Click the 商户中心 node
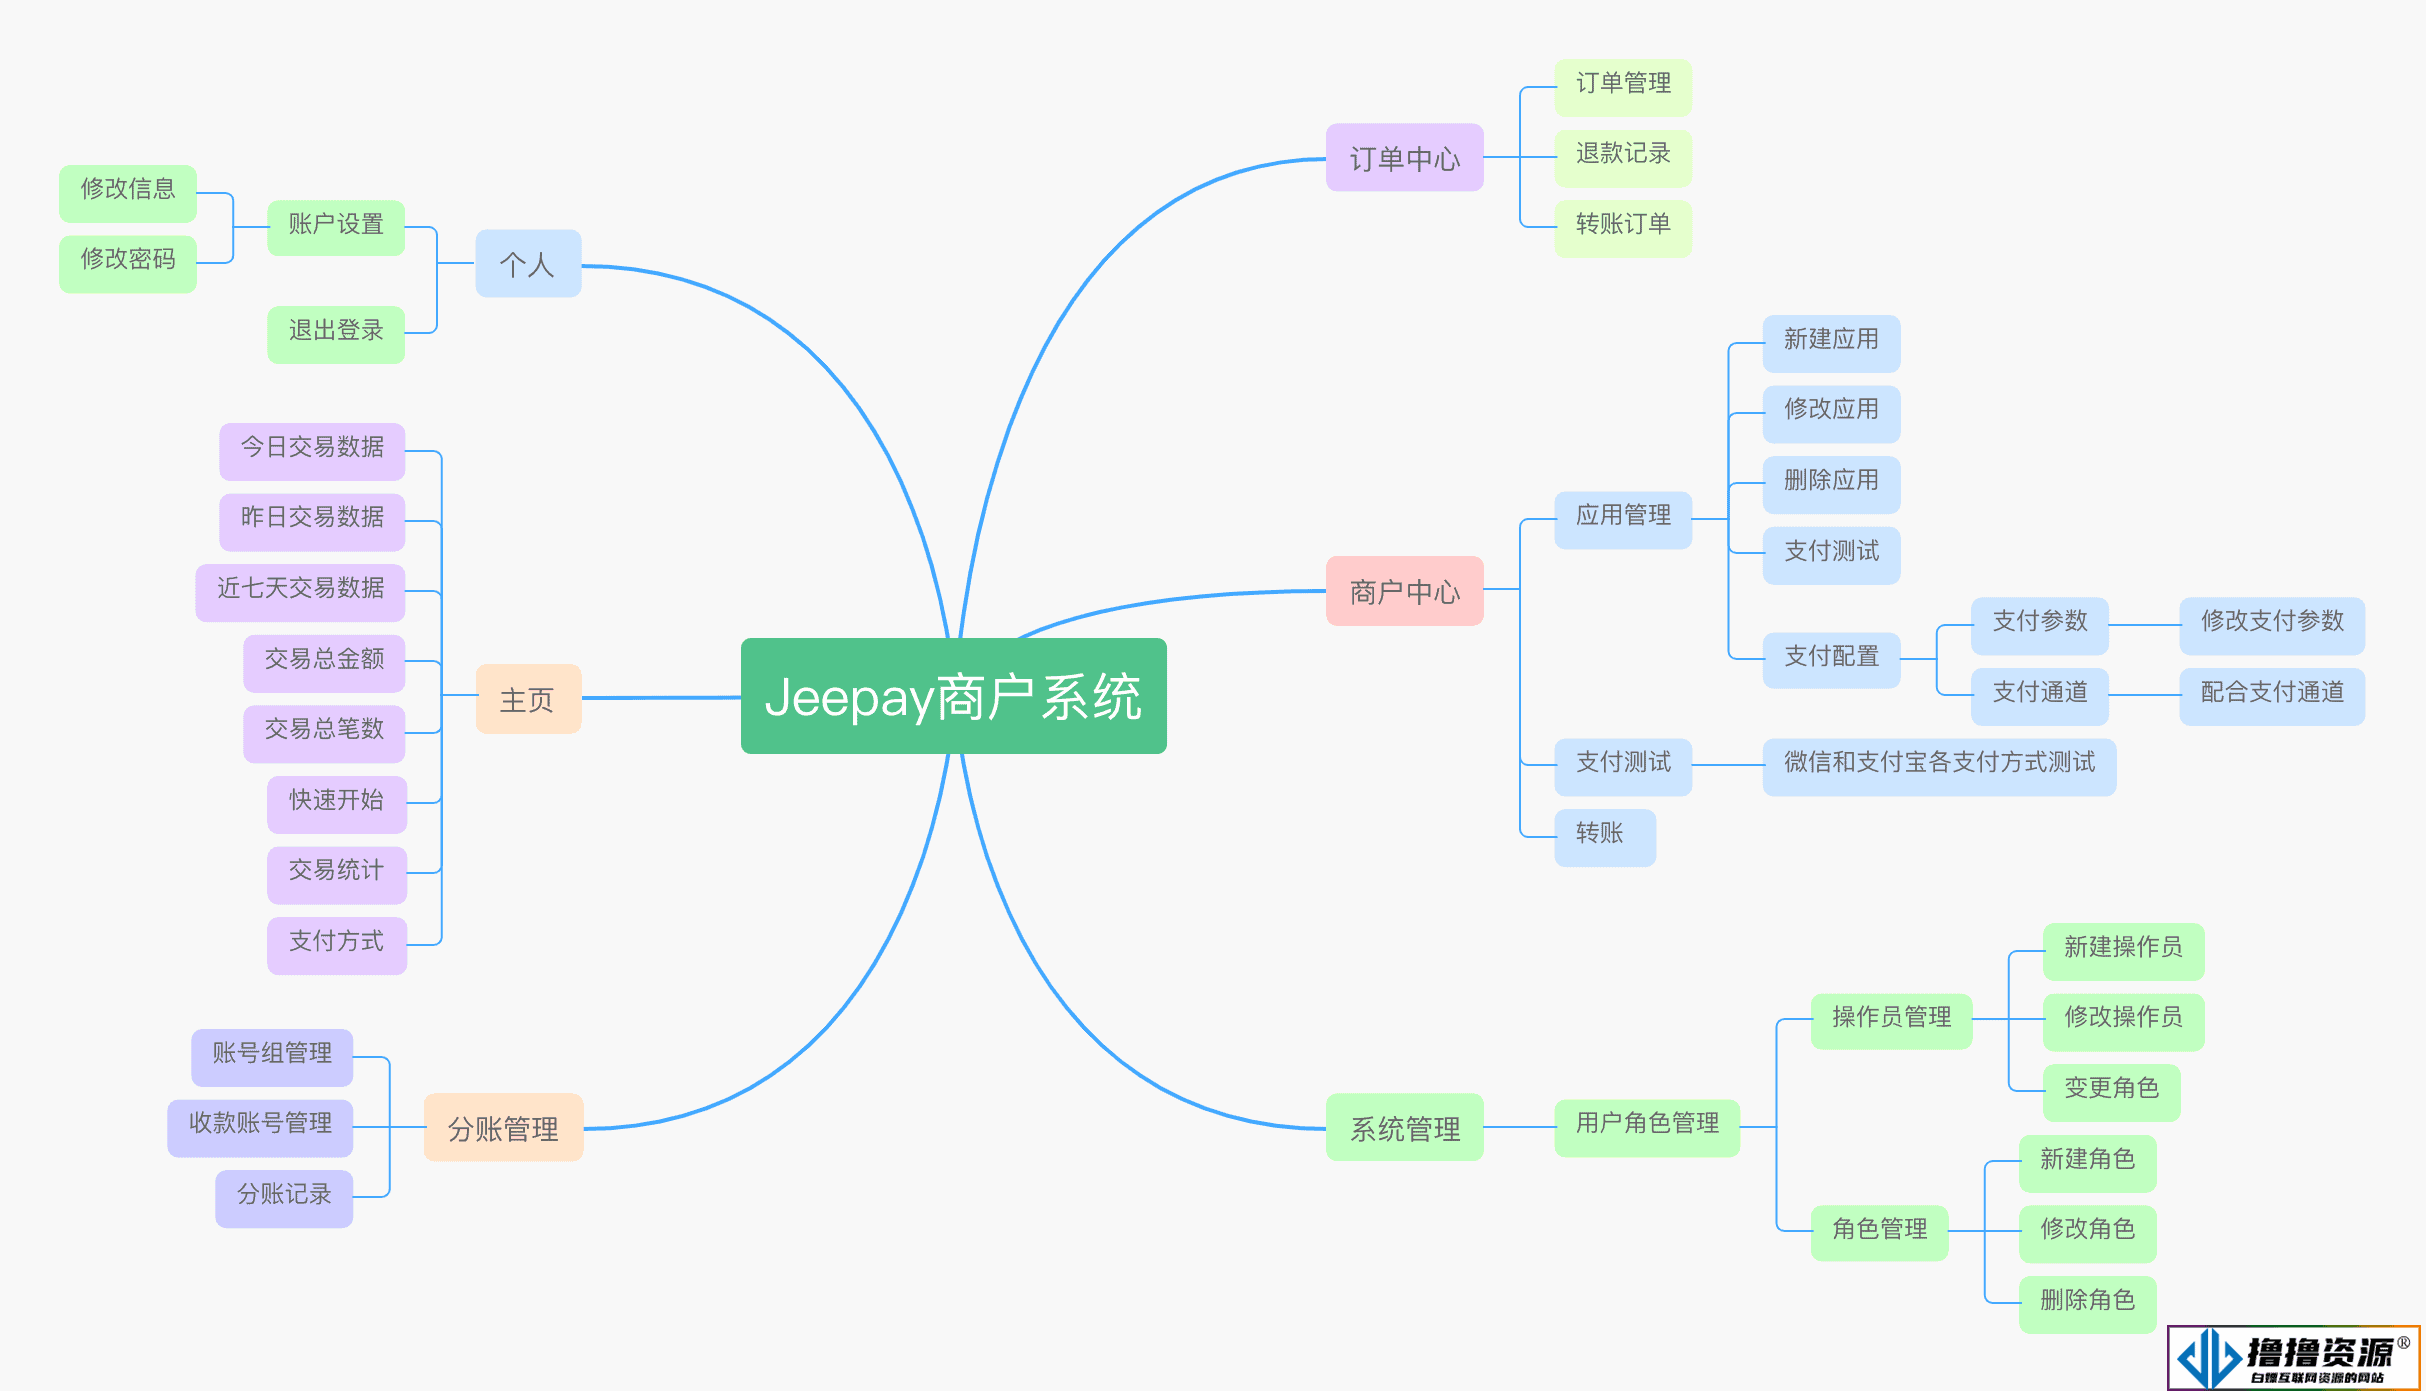Screen dimensions: 2426x1391 (1404, 591)
